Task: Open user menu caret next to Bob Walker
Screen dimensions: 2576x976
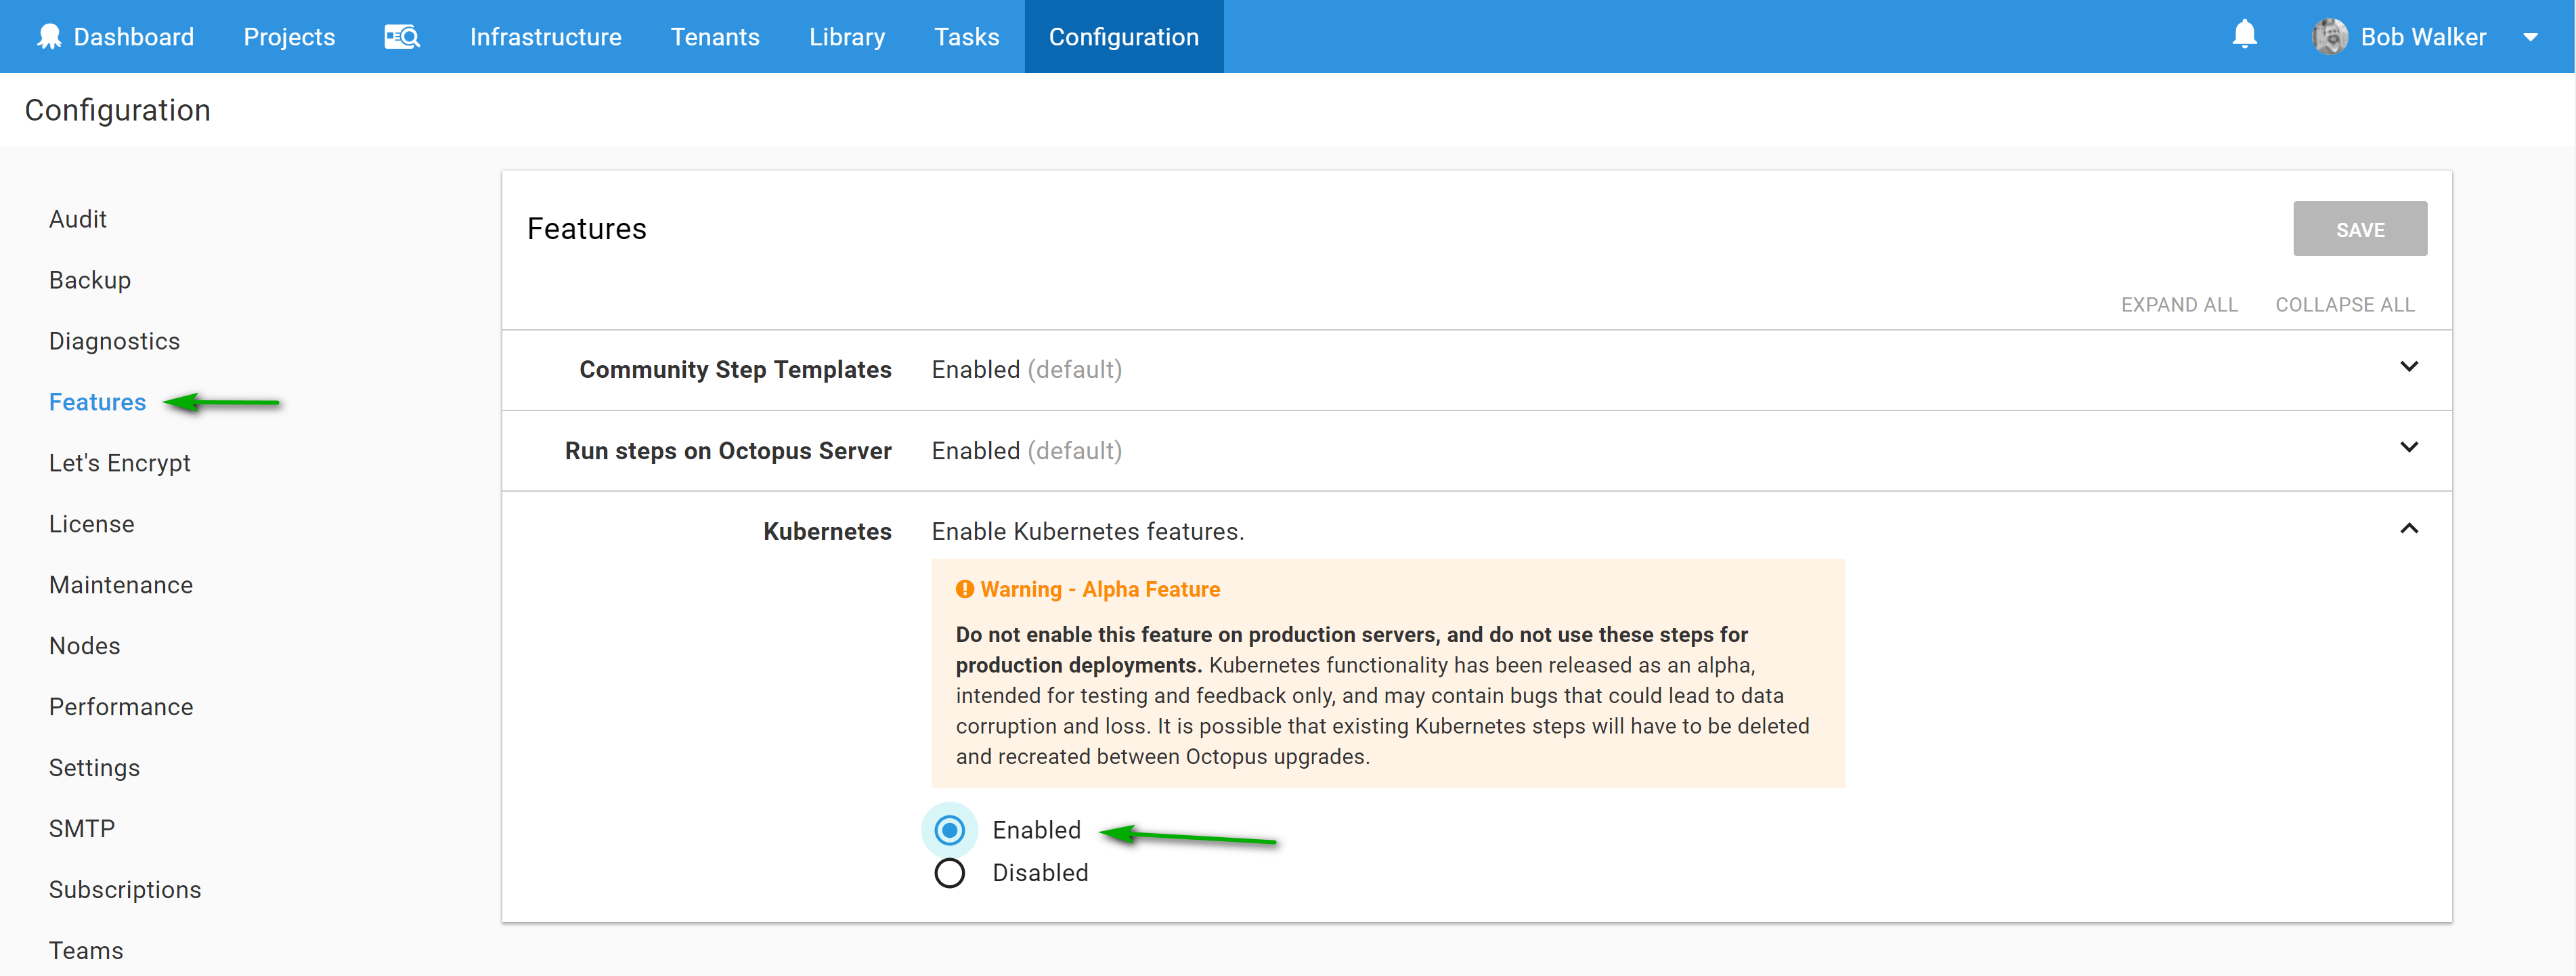Action: click(2530, 37)
